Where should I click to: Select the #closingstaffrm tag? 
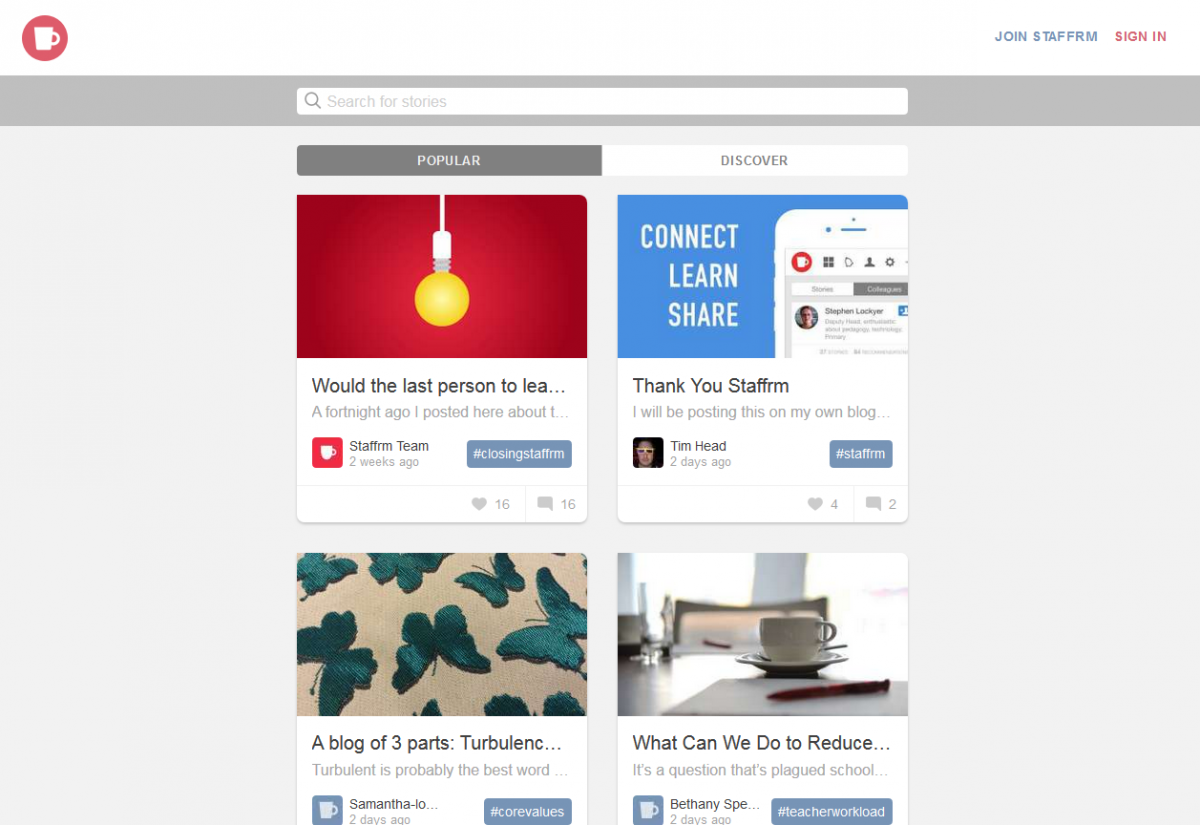519,454
